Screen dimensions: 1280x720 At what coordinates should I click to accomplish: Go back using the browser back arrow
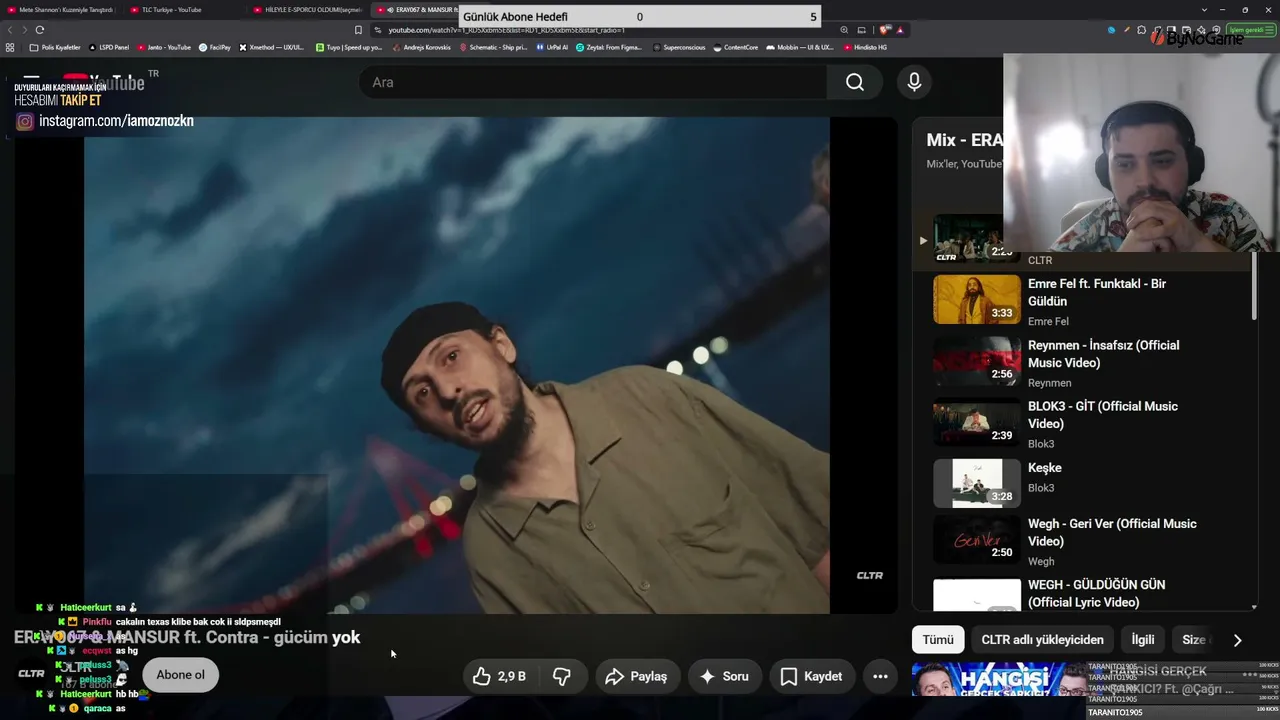11,30
